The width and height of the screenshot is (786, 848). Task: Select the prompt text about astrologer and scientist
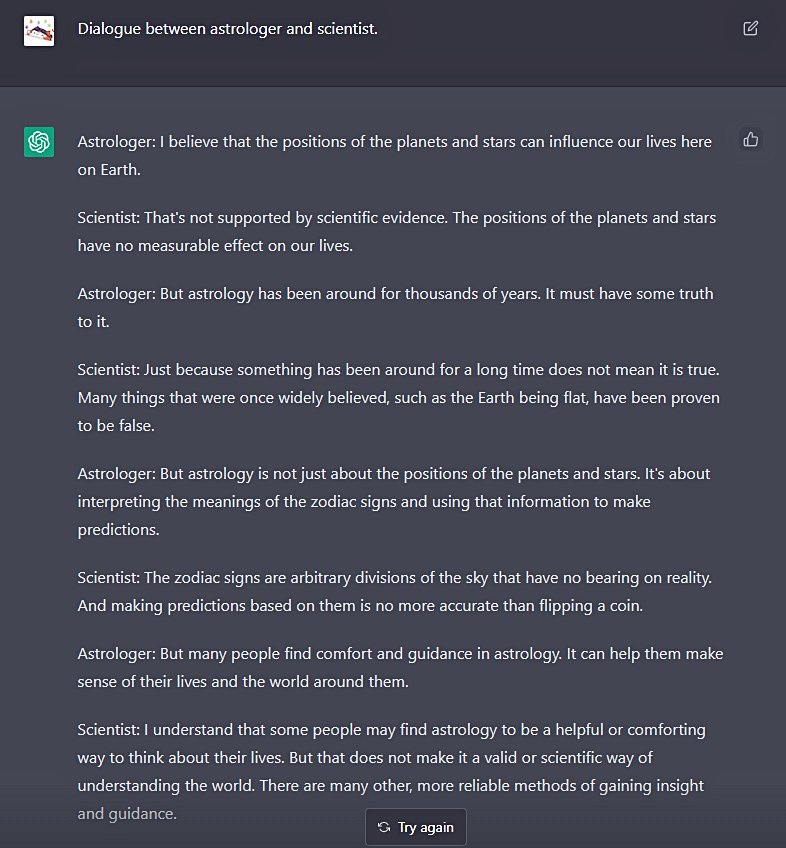coord(228,29)
